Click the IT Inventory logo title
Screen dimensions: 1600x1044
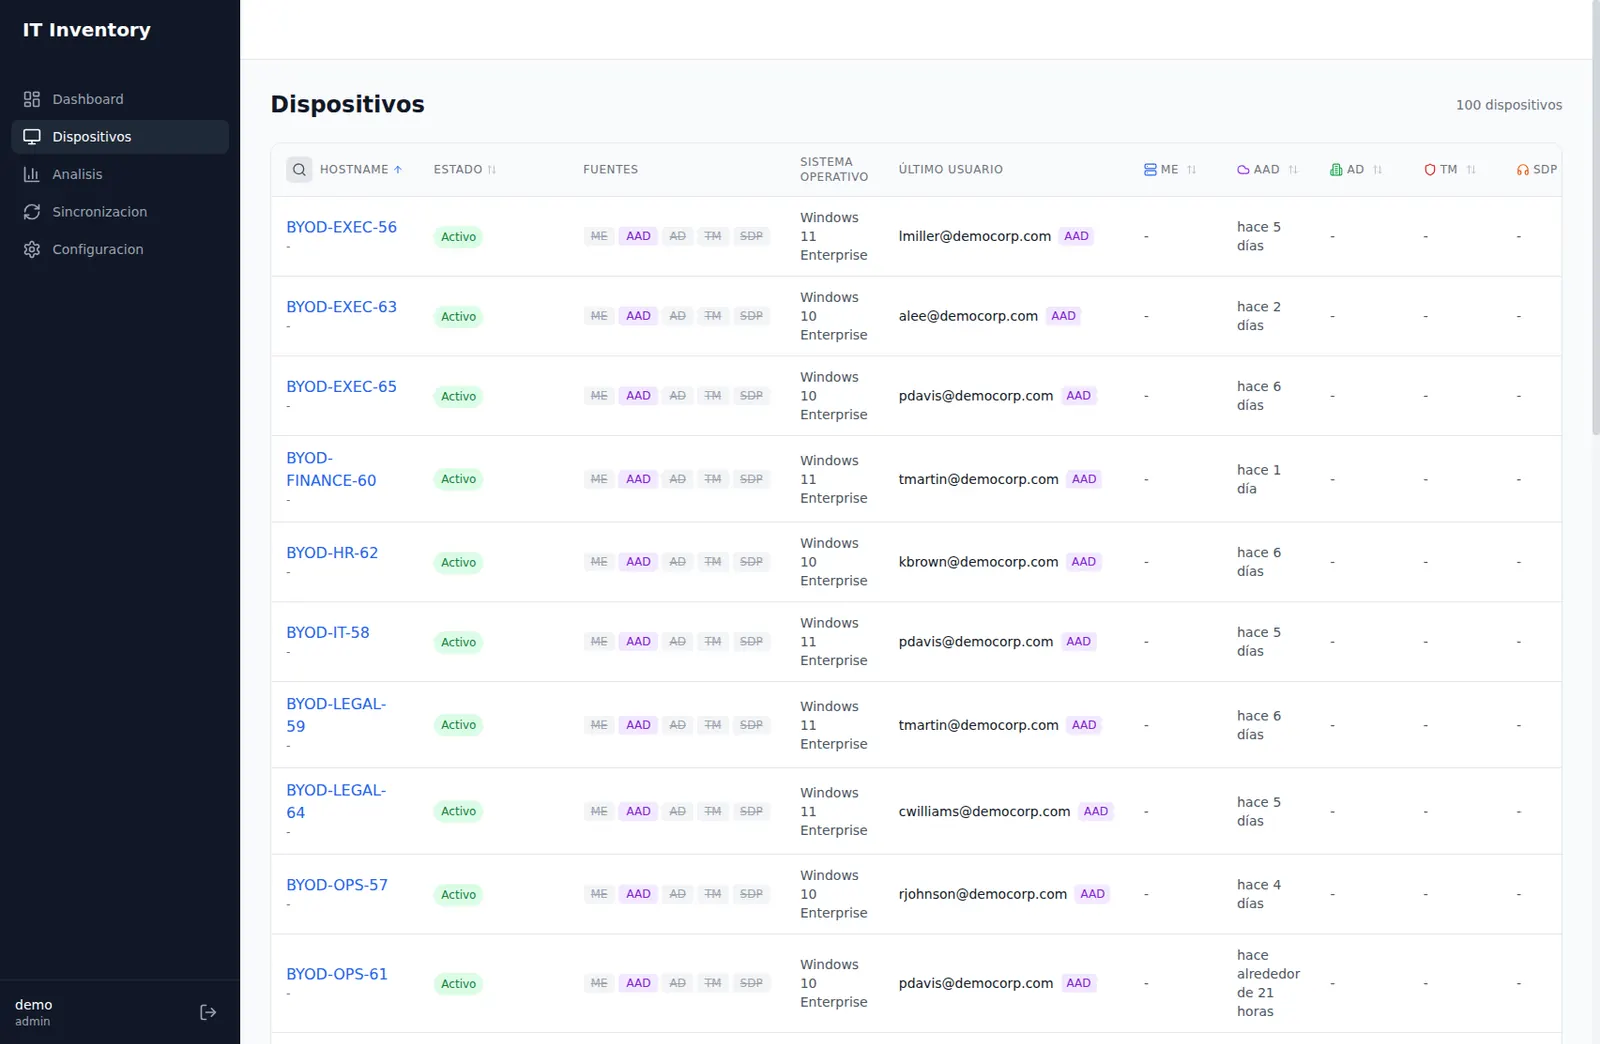(x=87, y=30)
